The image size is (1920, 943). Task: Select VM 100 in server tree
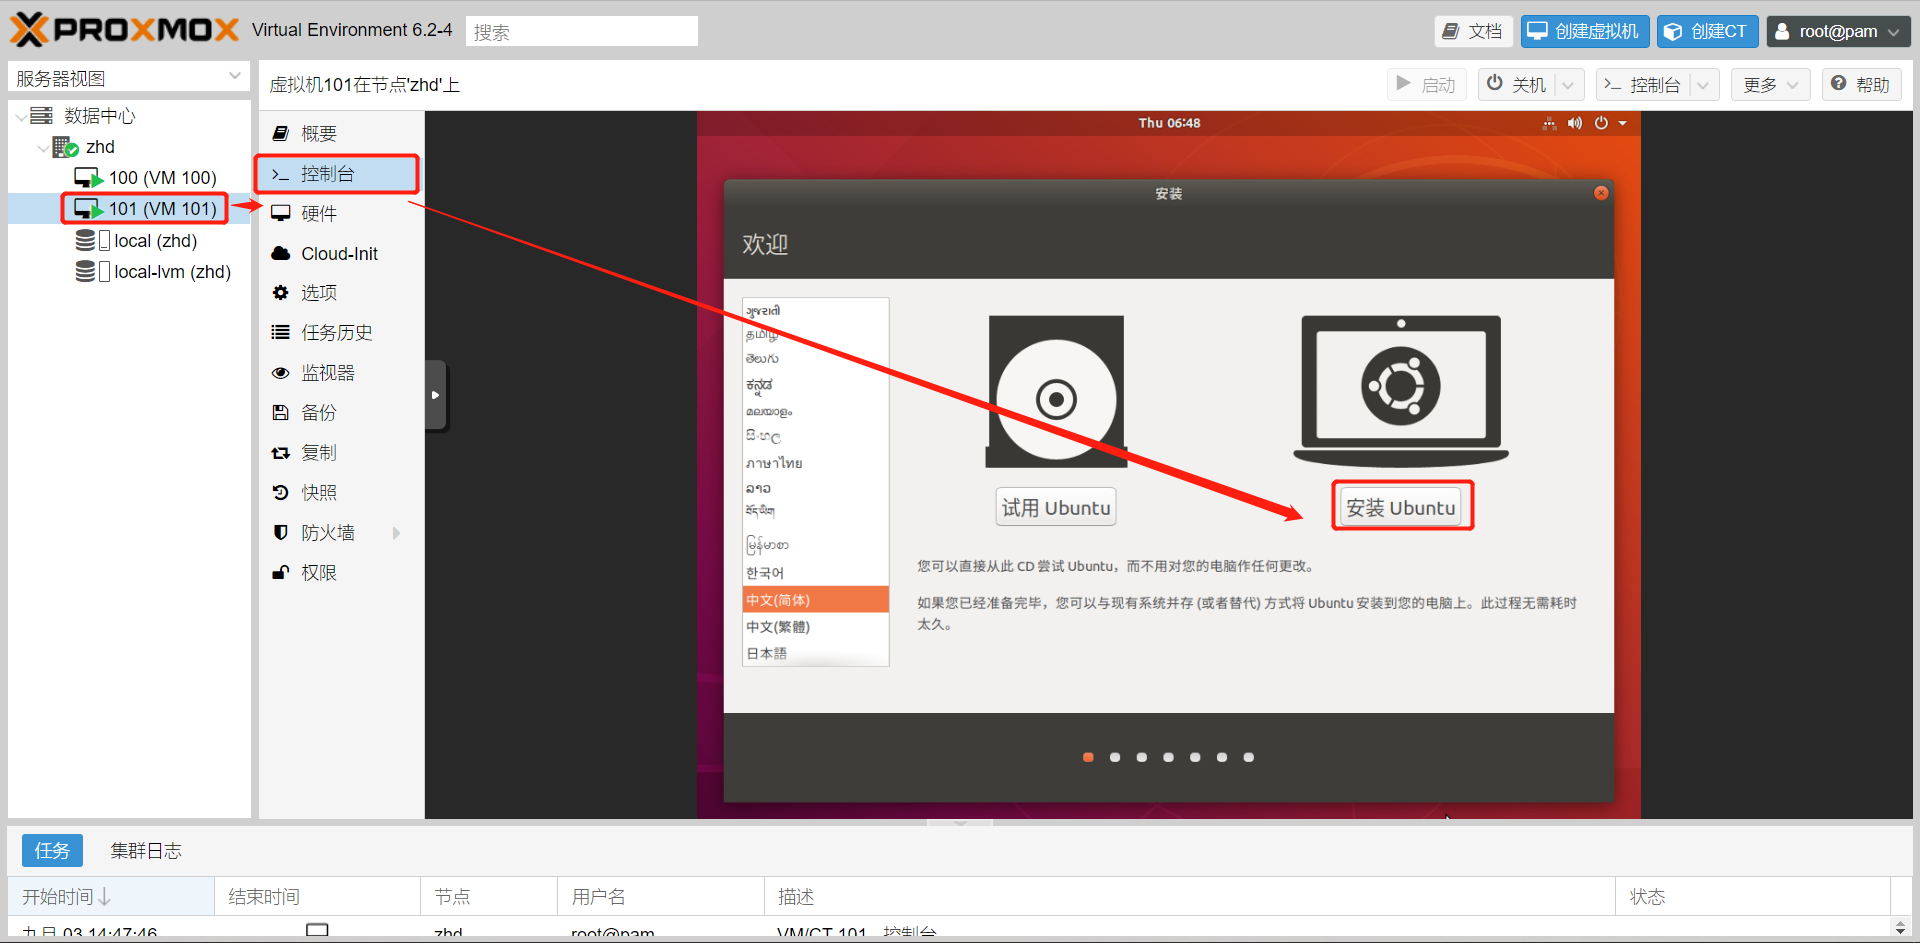[x=146, y=178]
